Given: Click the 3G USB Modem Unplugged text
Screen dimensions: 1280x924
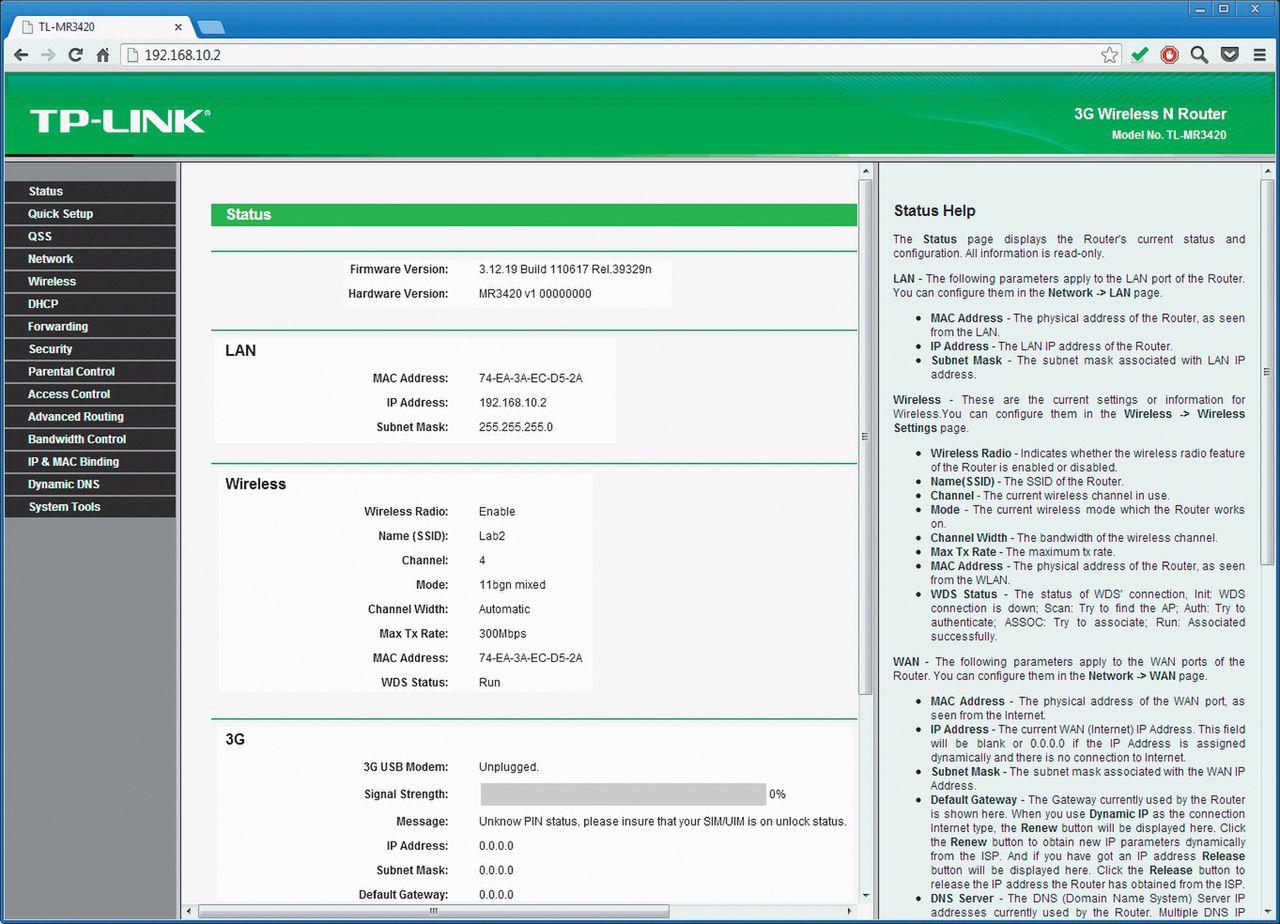Looking at the screenshot, I should point(508,768).
